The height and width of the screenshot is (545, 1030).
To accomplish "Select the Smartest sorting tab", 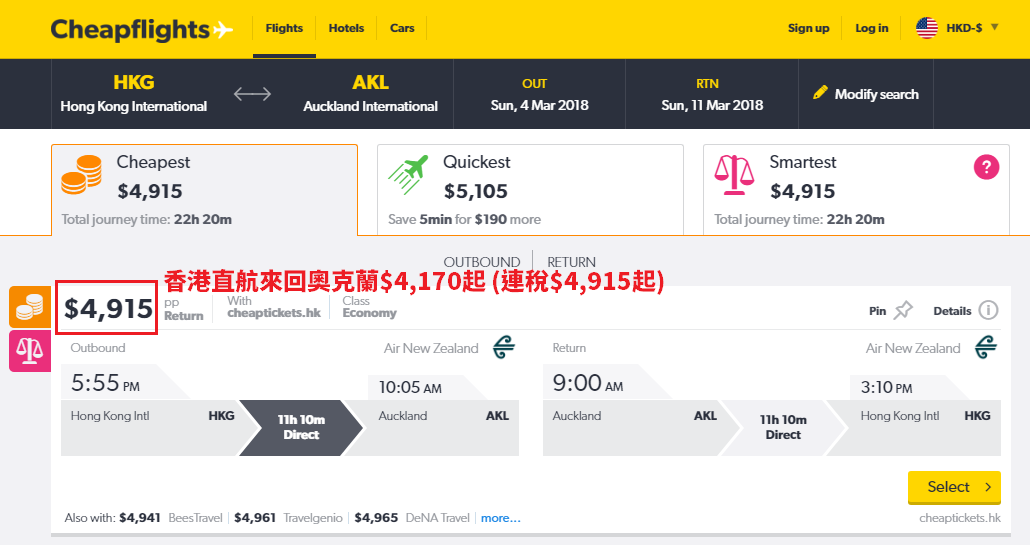I will pyautogui.click(x=856, y=190).
